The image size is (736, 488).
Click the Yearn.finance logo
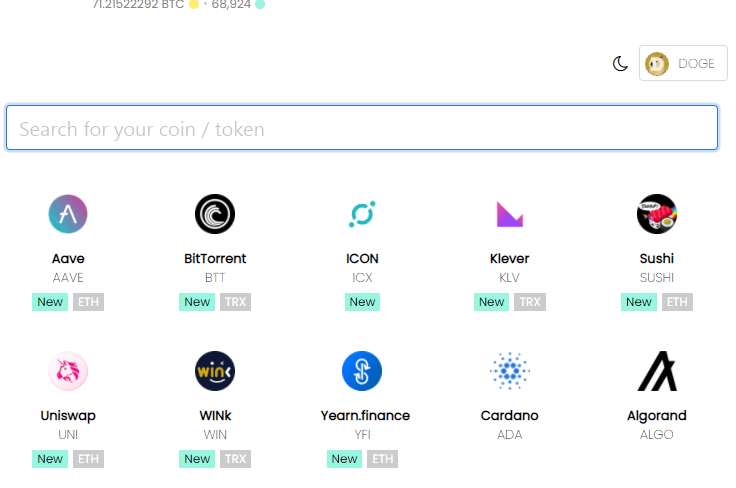point(362,371)
